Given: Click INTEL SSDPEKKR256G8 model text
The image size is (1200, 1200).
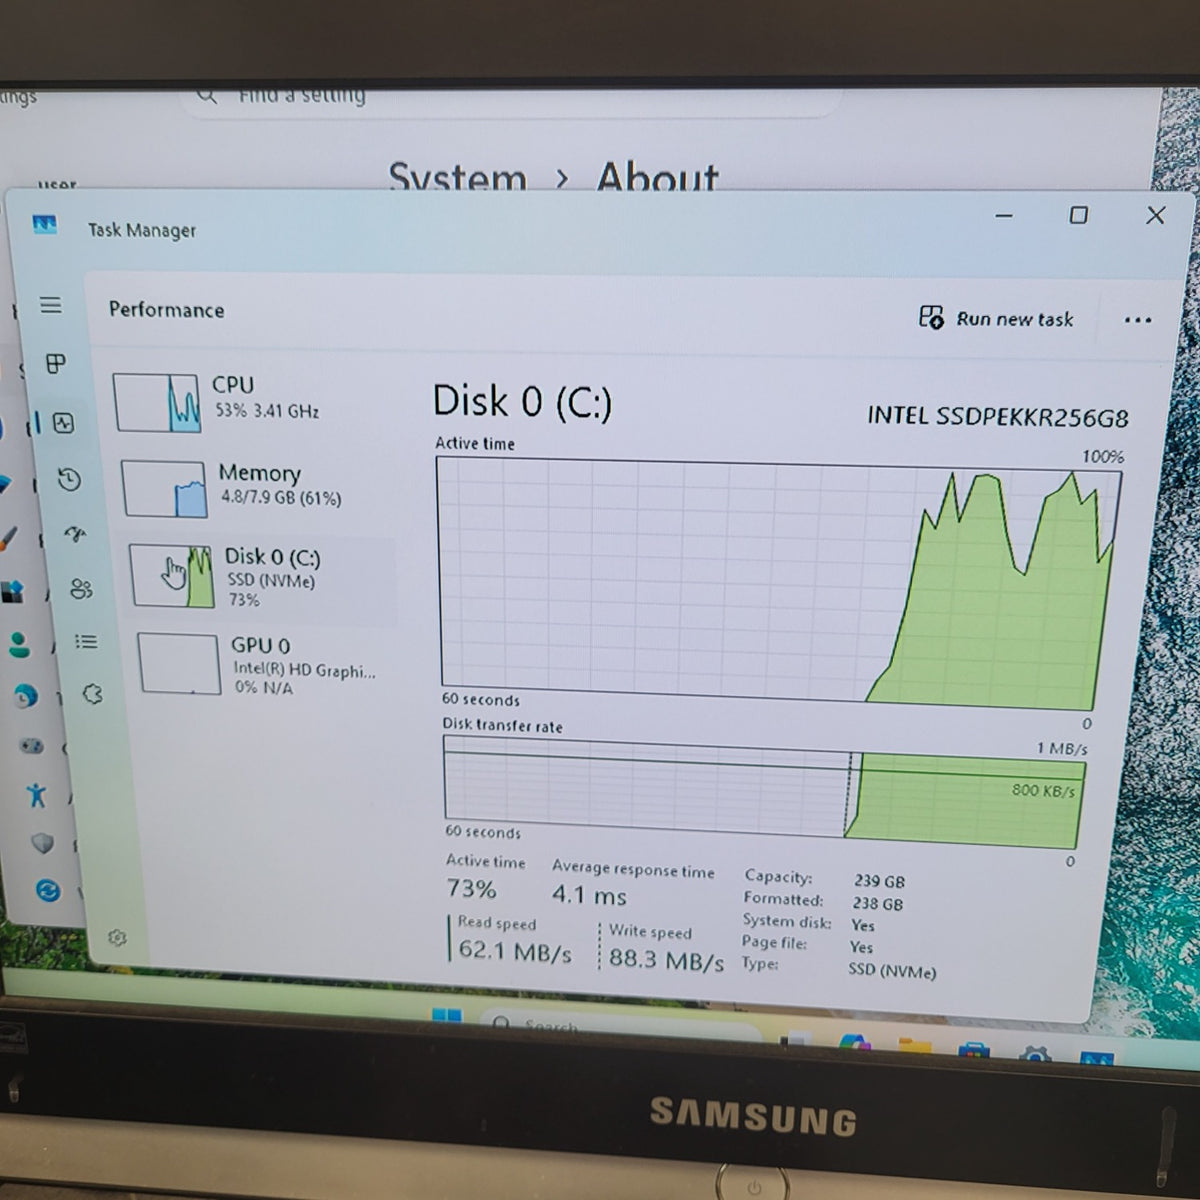Looking at the screenshot, I should tap(997, 416).
